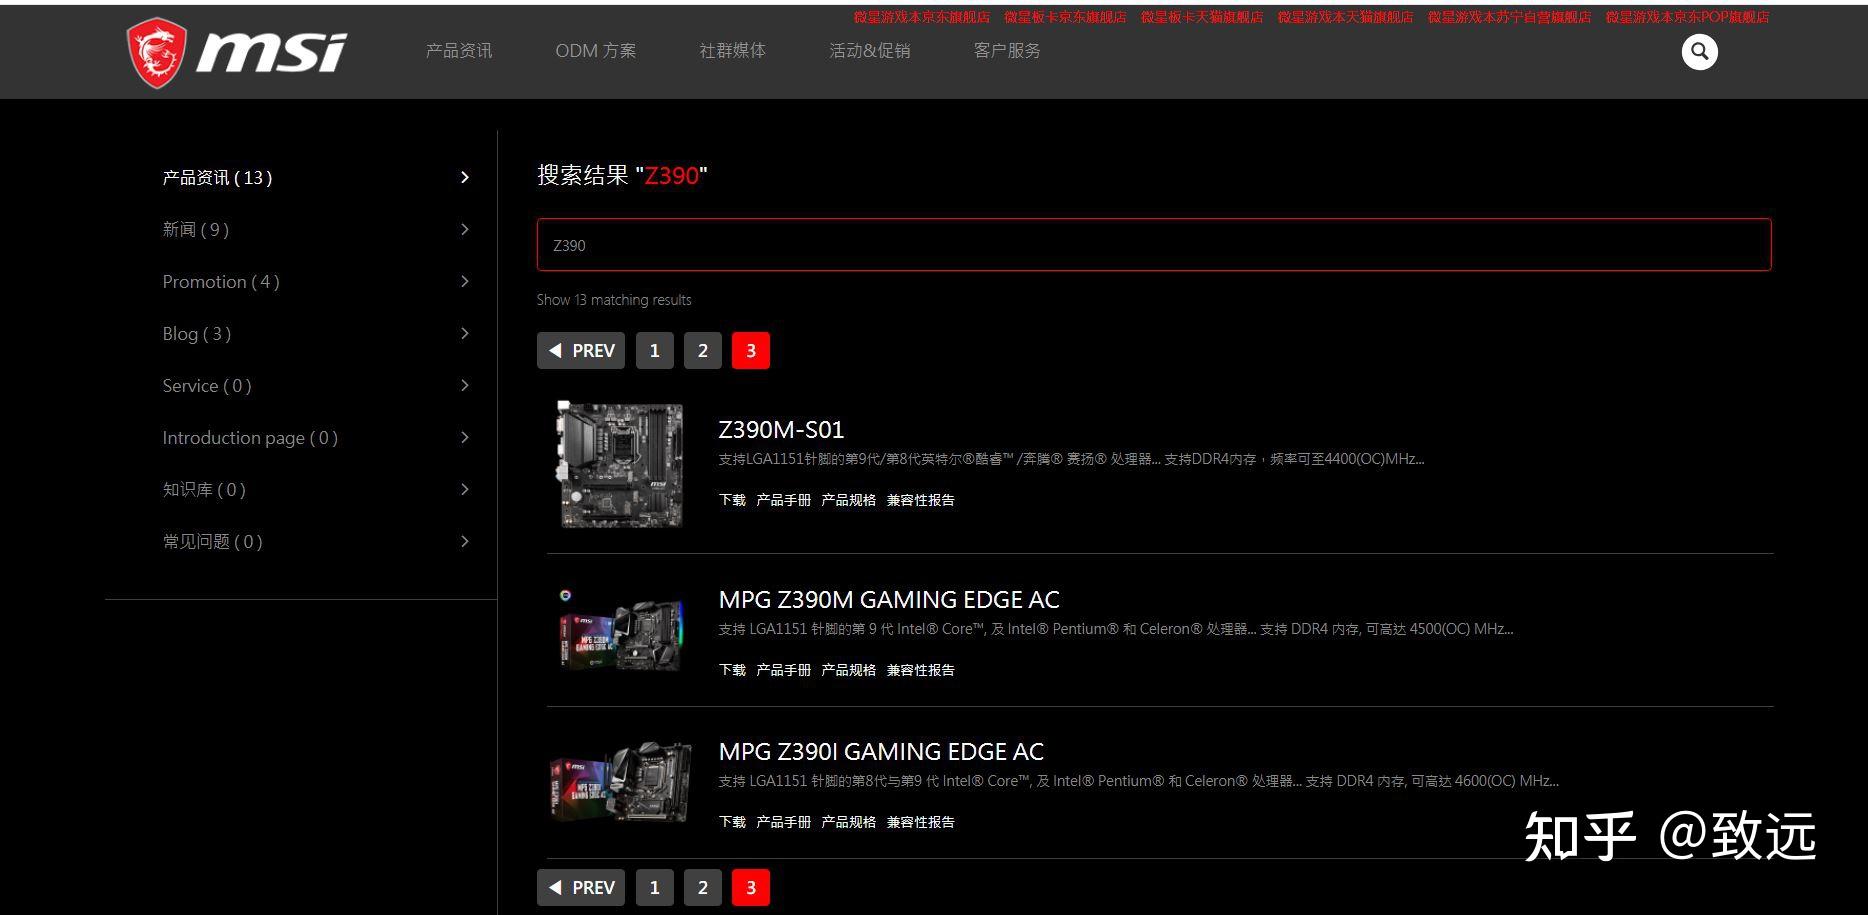
Task: Click the highlighted page 3 indicator
Action: coord(751,350)
